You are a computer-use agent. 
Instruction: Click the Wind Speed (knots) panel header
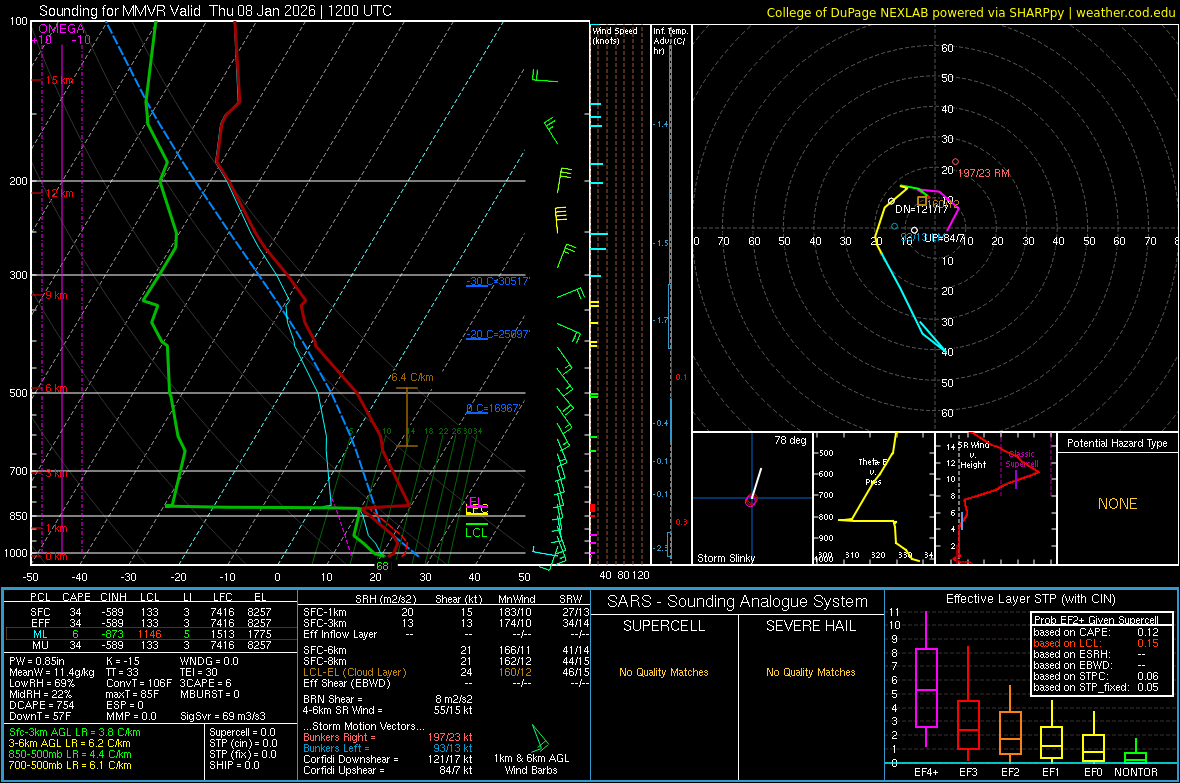(615, 35)
